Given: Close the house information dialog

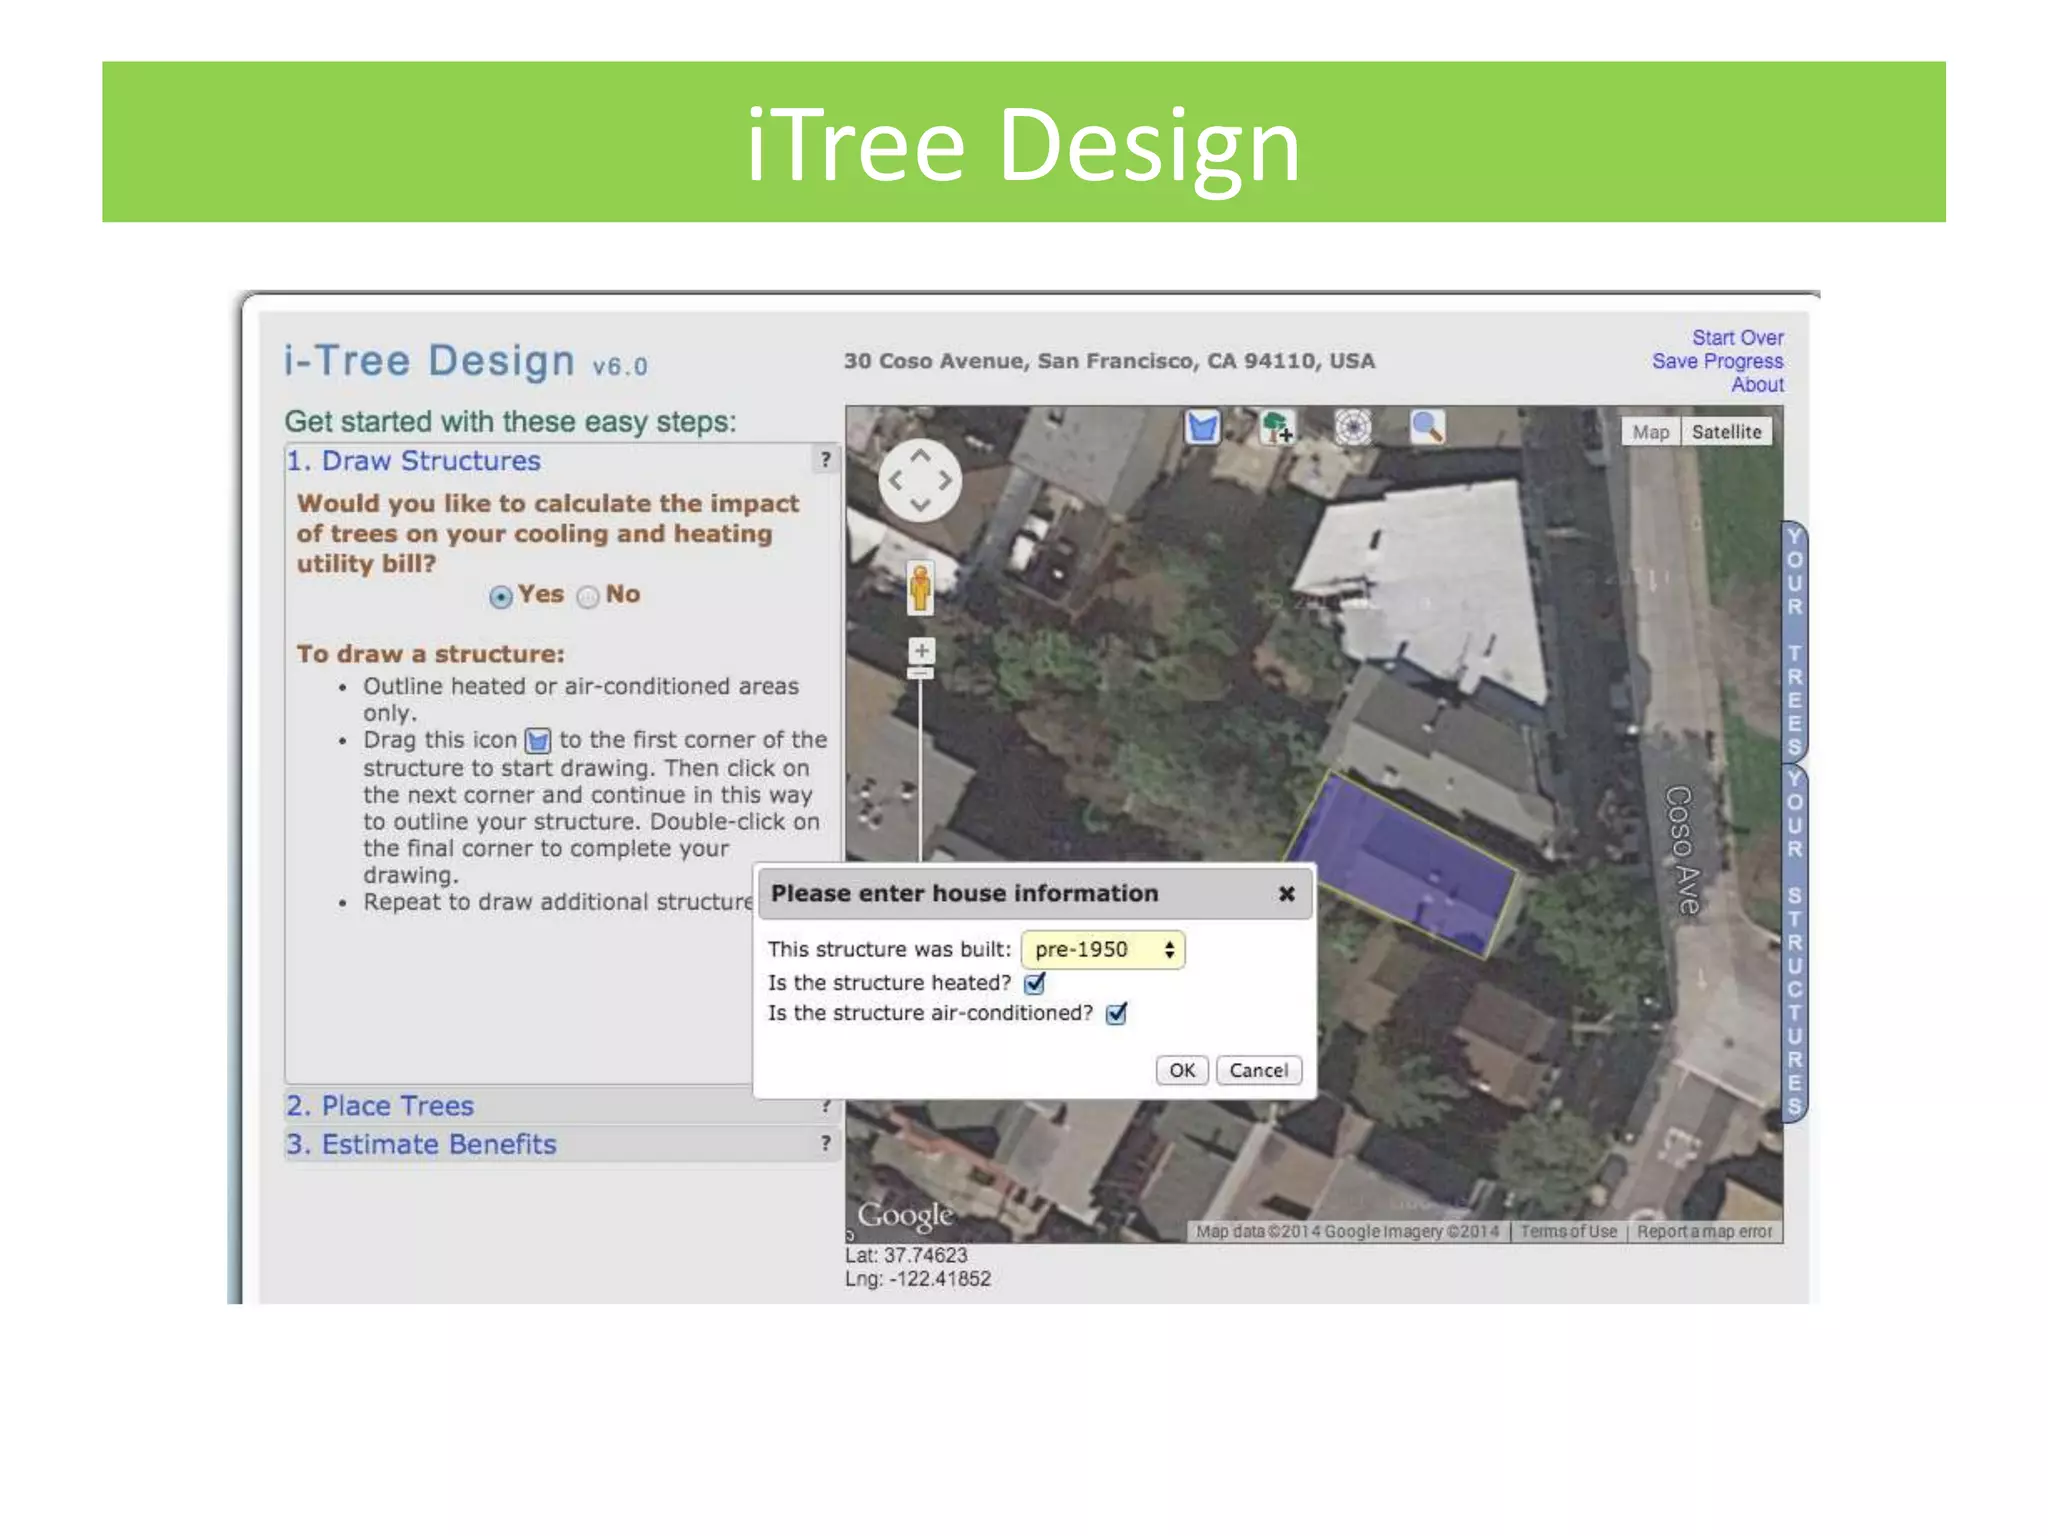Looking at the screenshot, I should point(1287,894).
